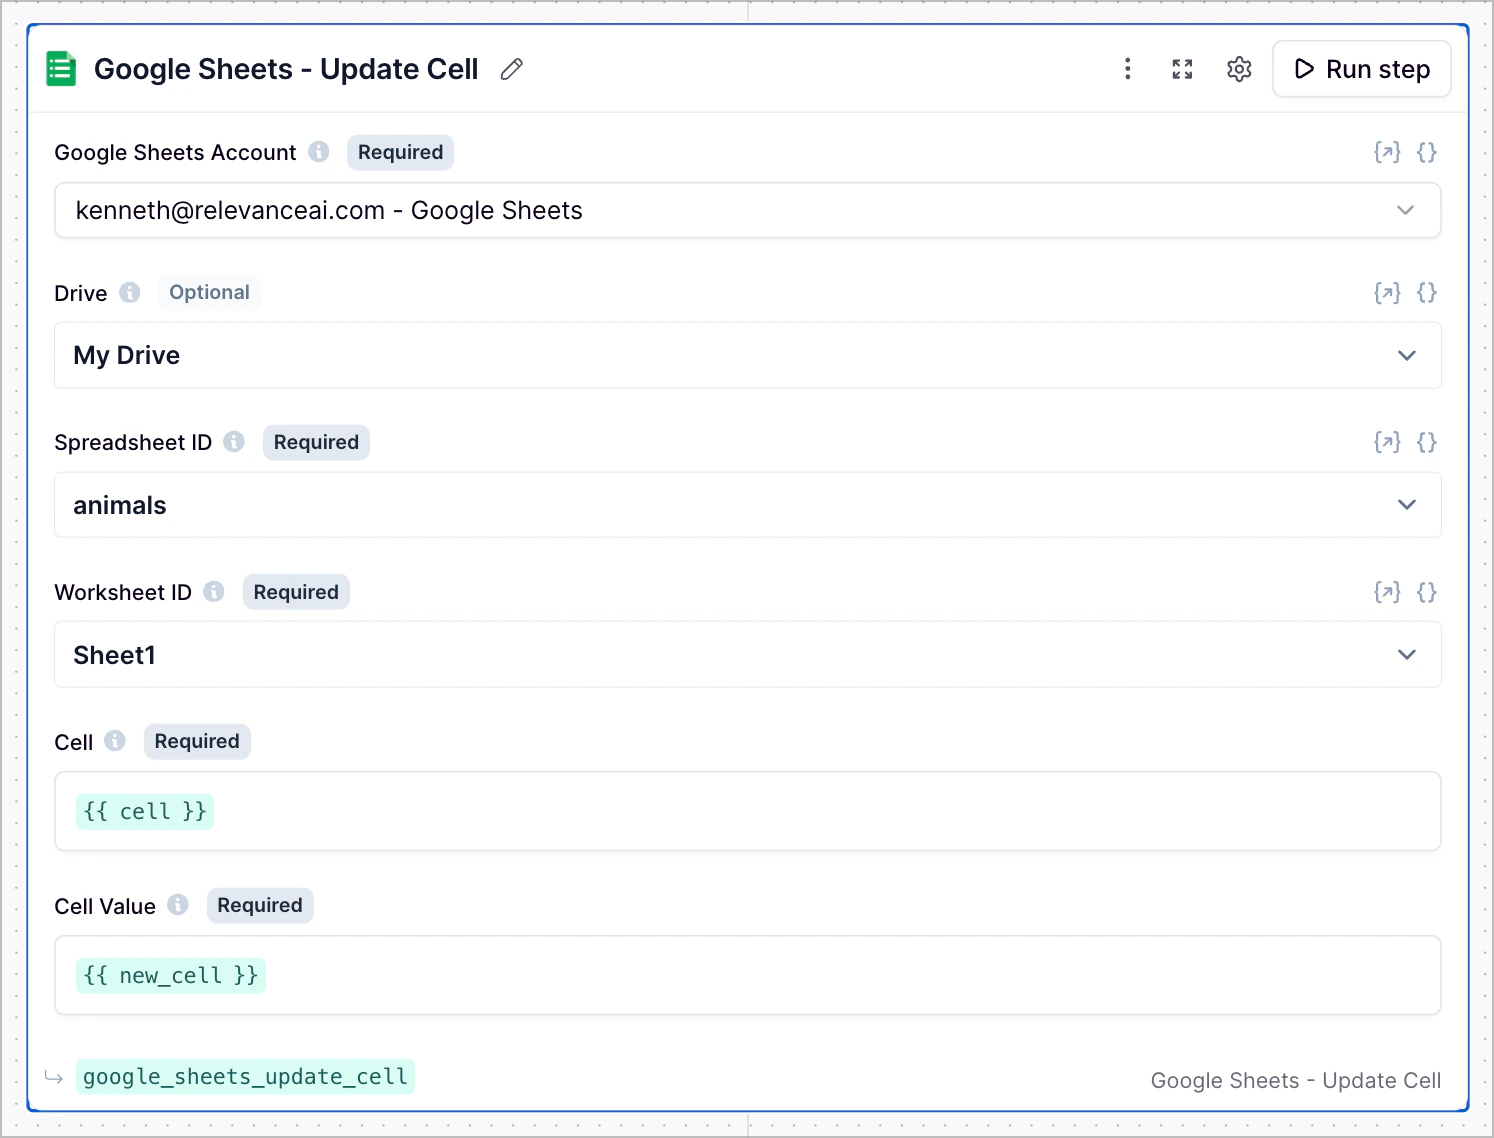
Task: Open the Google Sheets Account dropdown
Action: pyautogui.click(x=746, y=210)
